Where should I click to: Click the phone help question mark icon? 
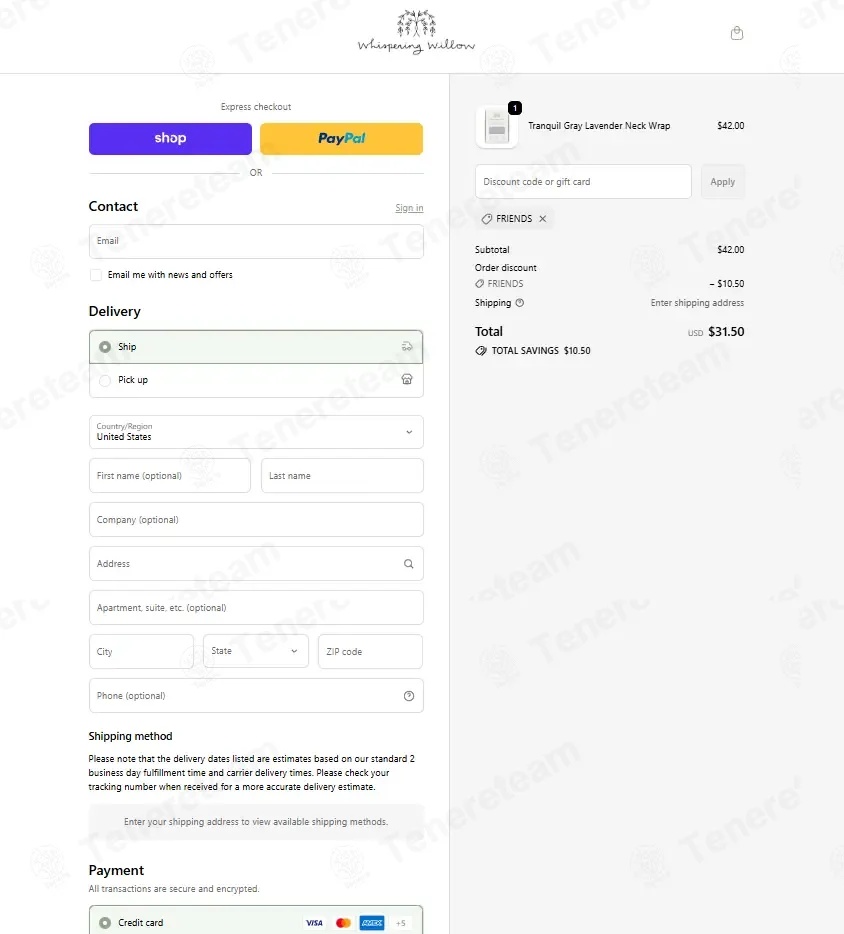[408, 696]
